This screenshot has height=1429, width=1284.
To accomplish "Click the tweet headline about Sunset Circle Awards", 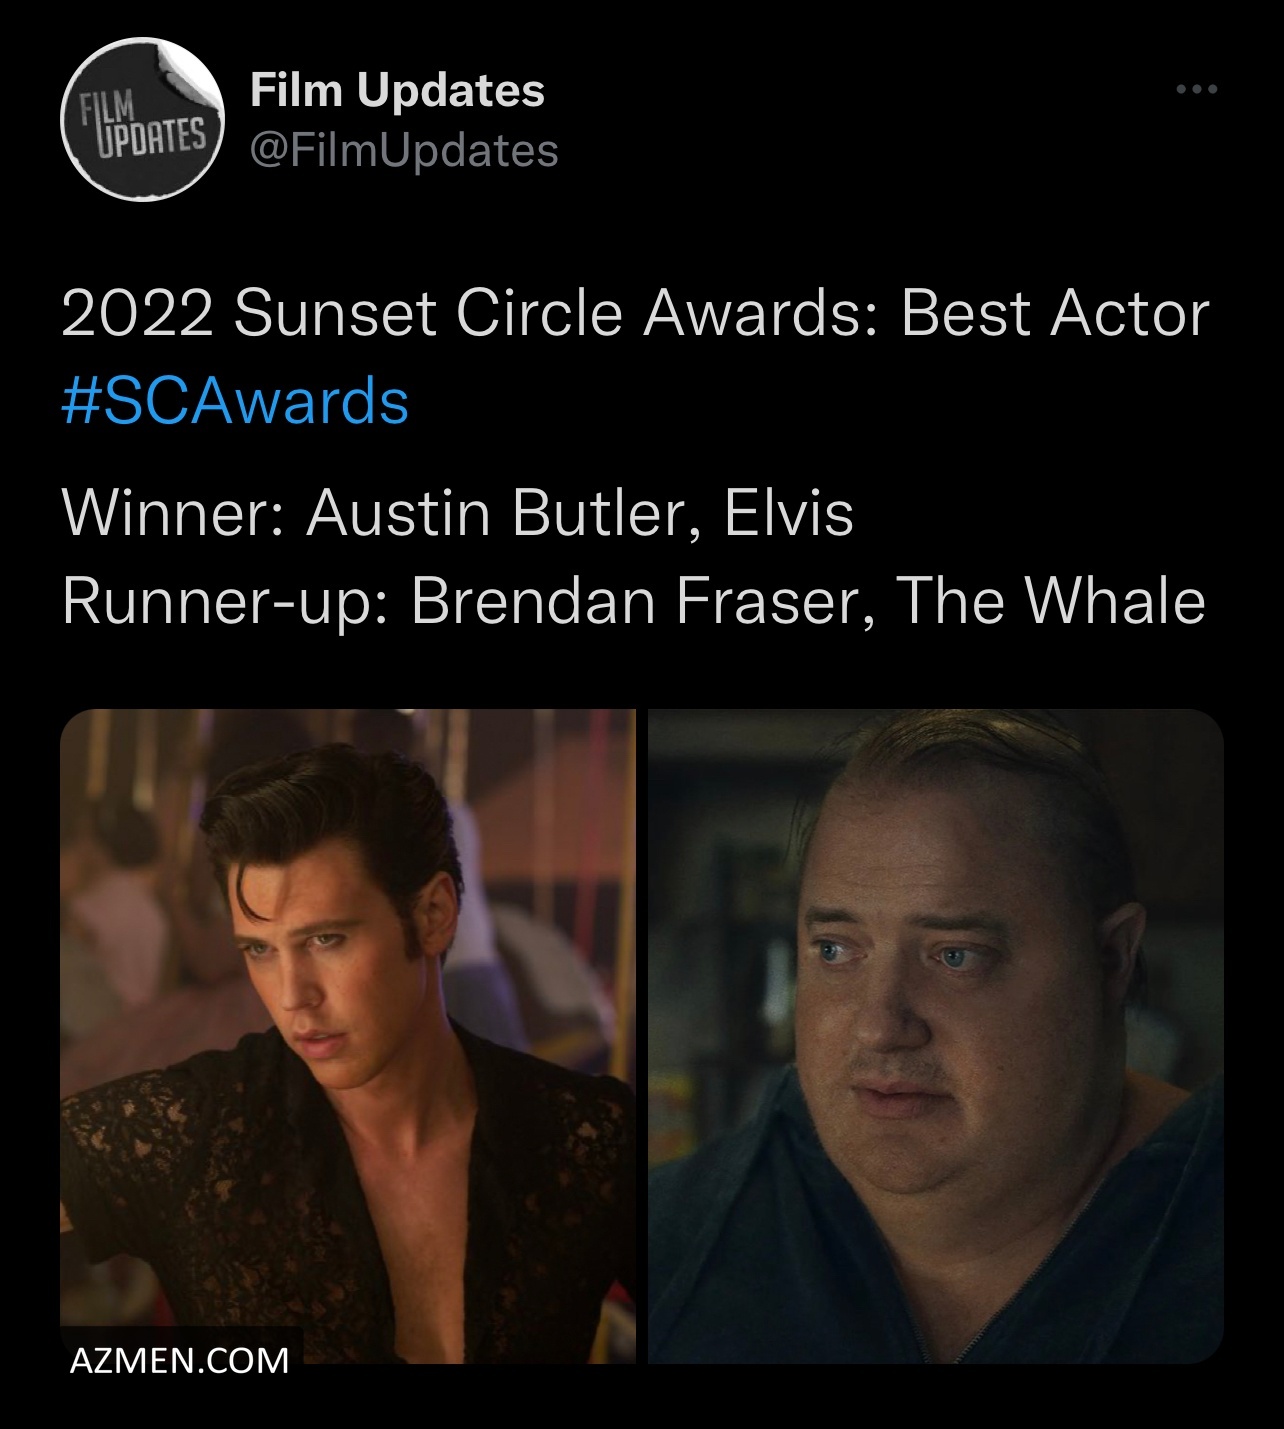I will pos(636,314).
